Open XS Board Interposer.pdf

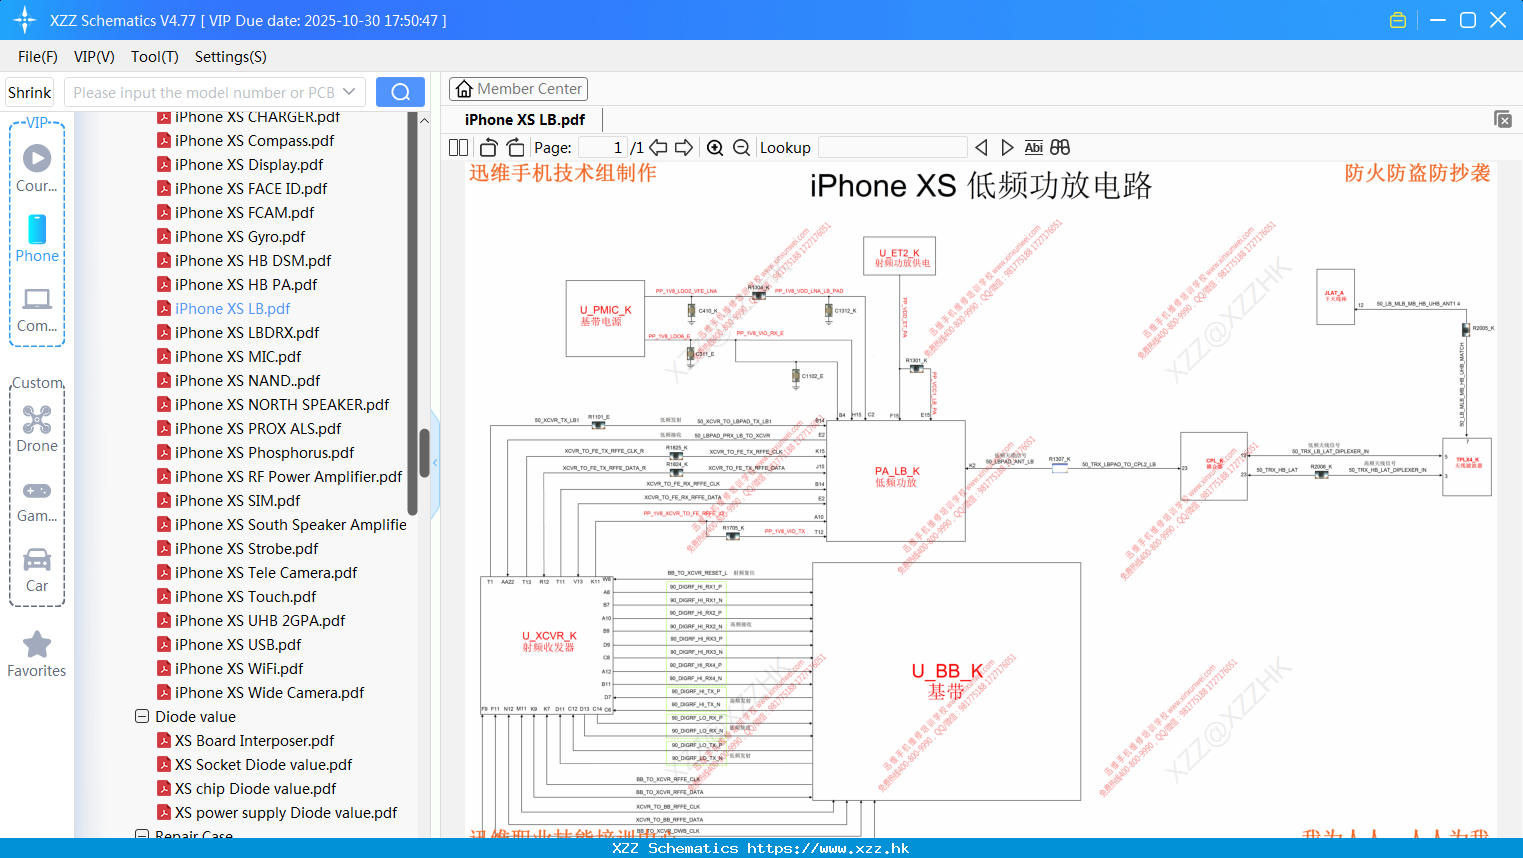point(254,740)
